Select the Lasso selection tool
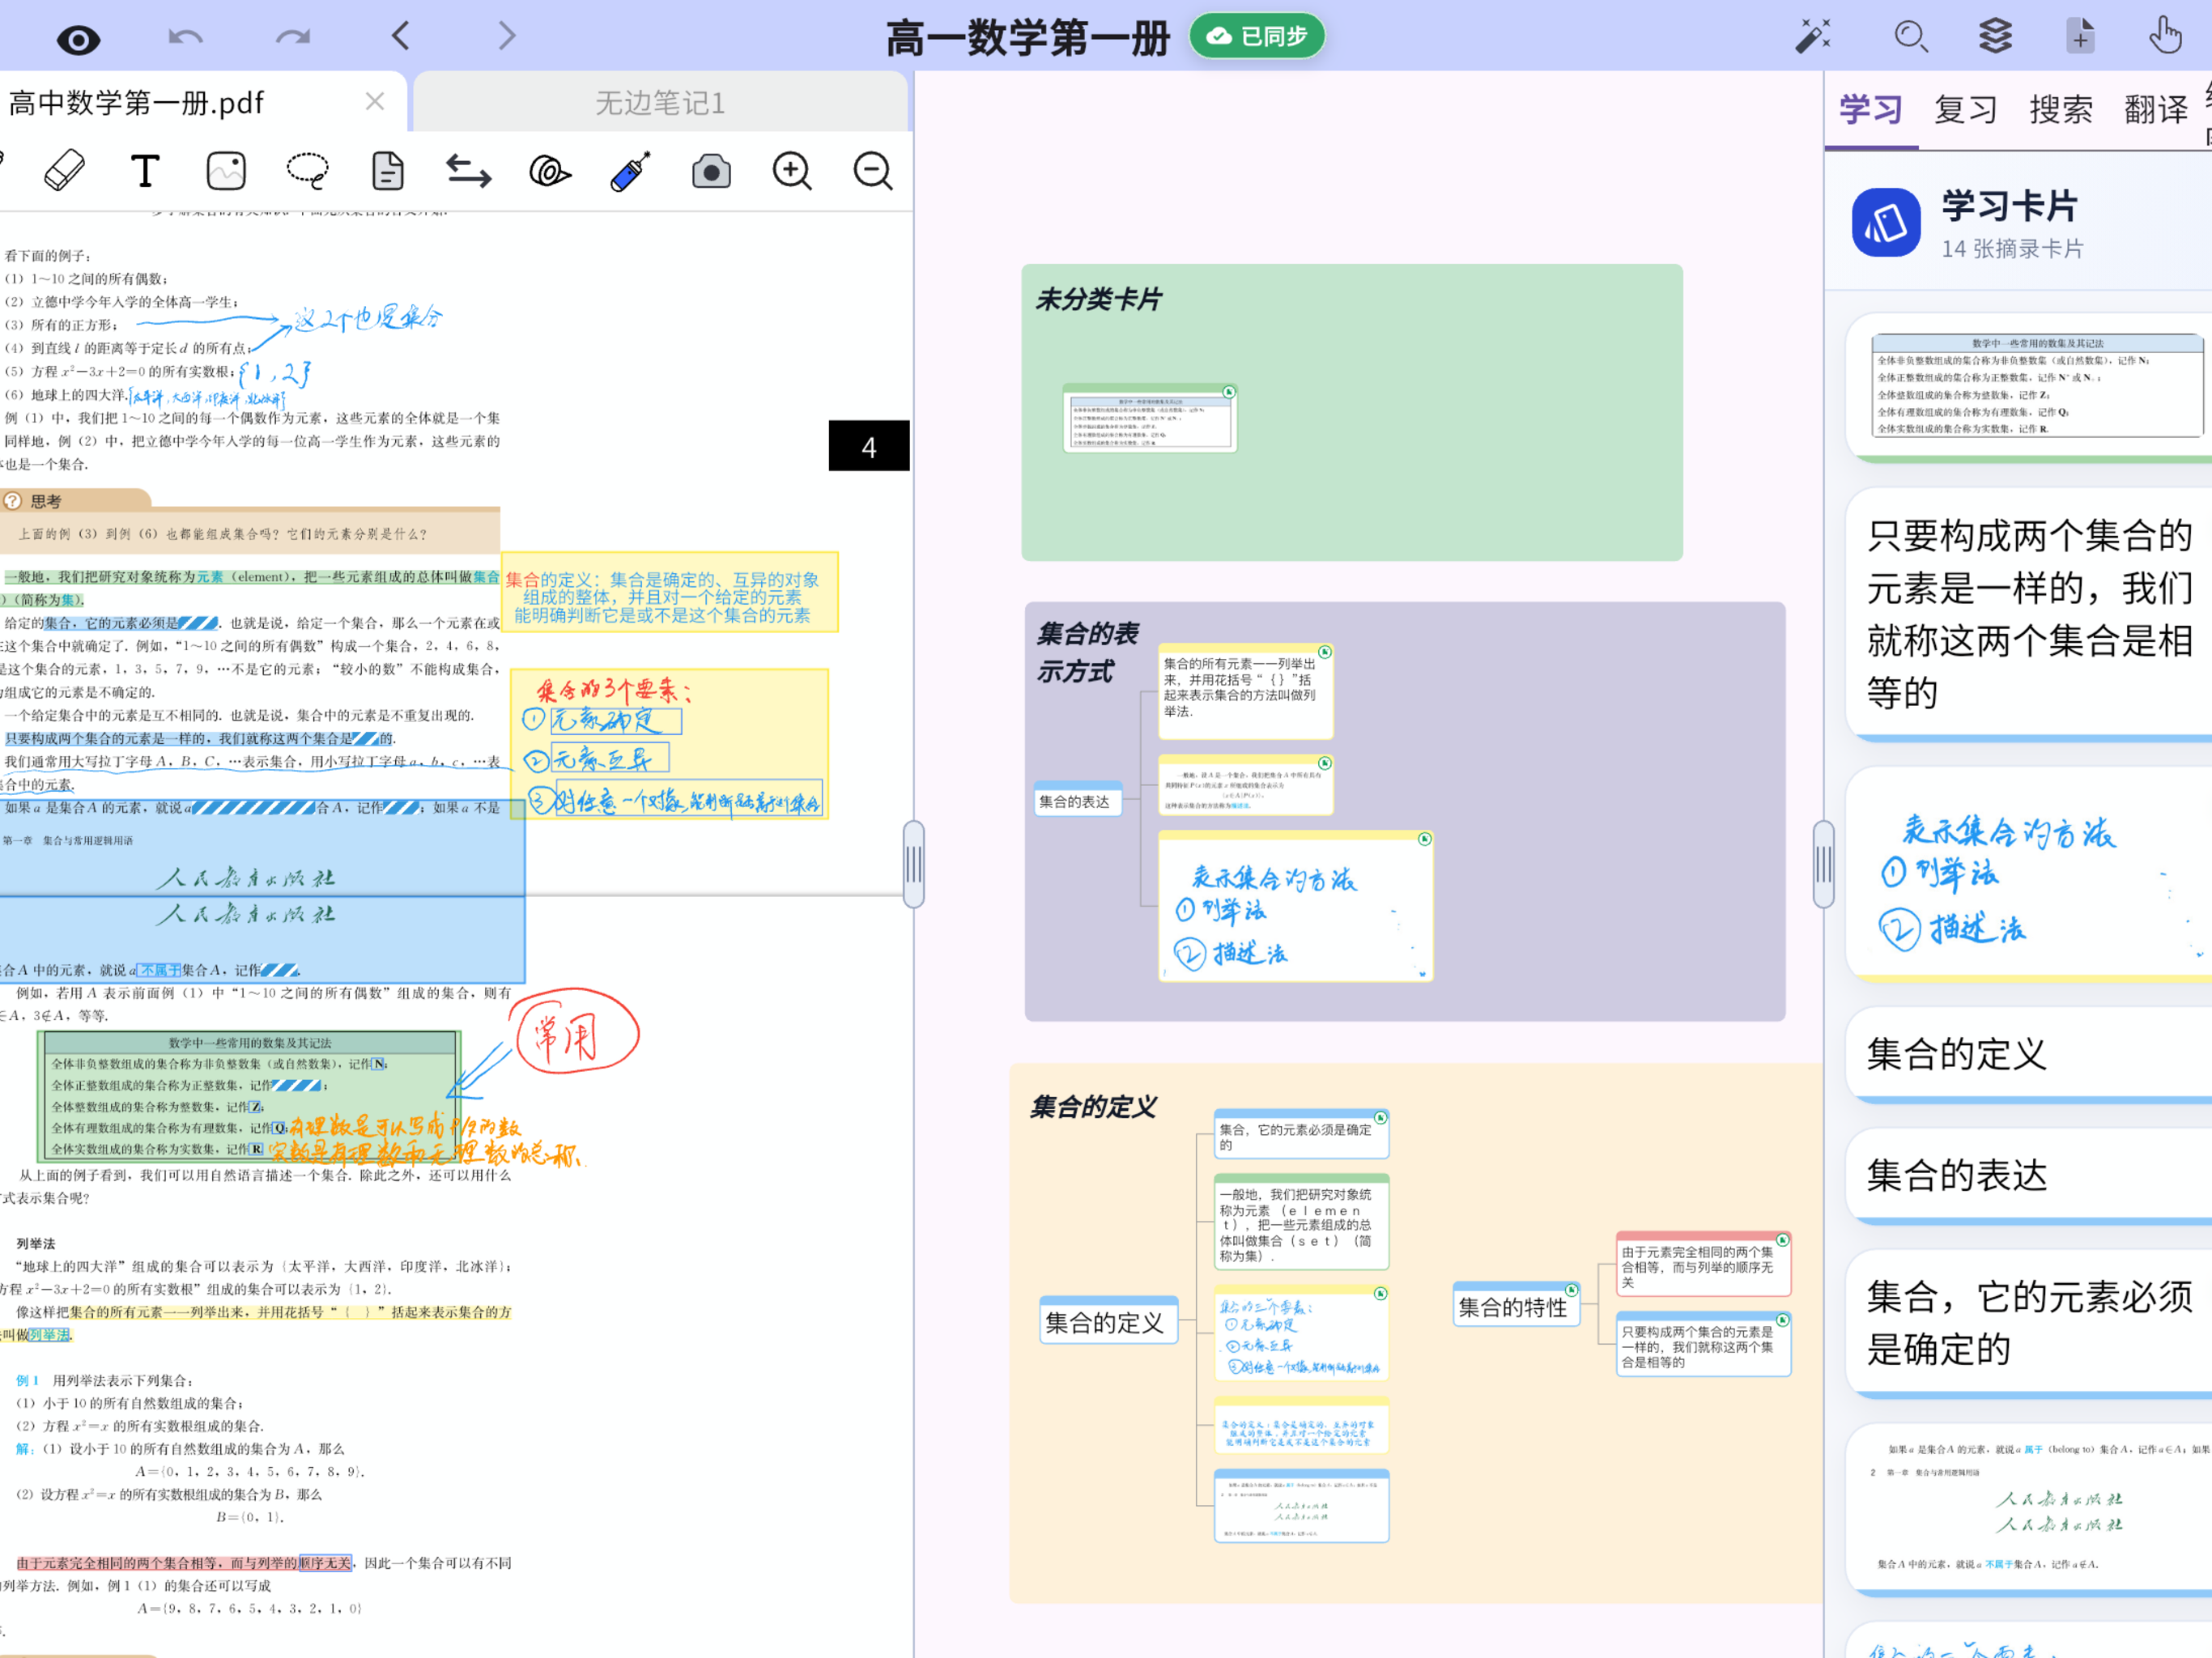2212x1658 pixels. coord(307,171)
